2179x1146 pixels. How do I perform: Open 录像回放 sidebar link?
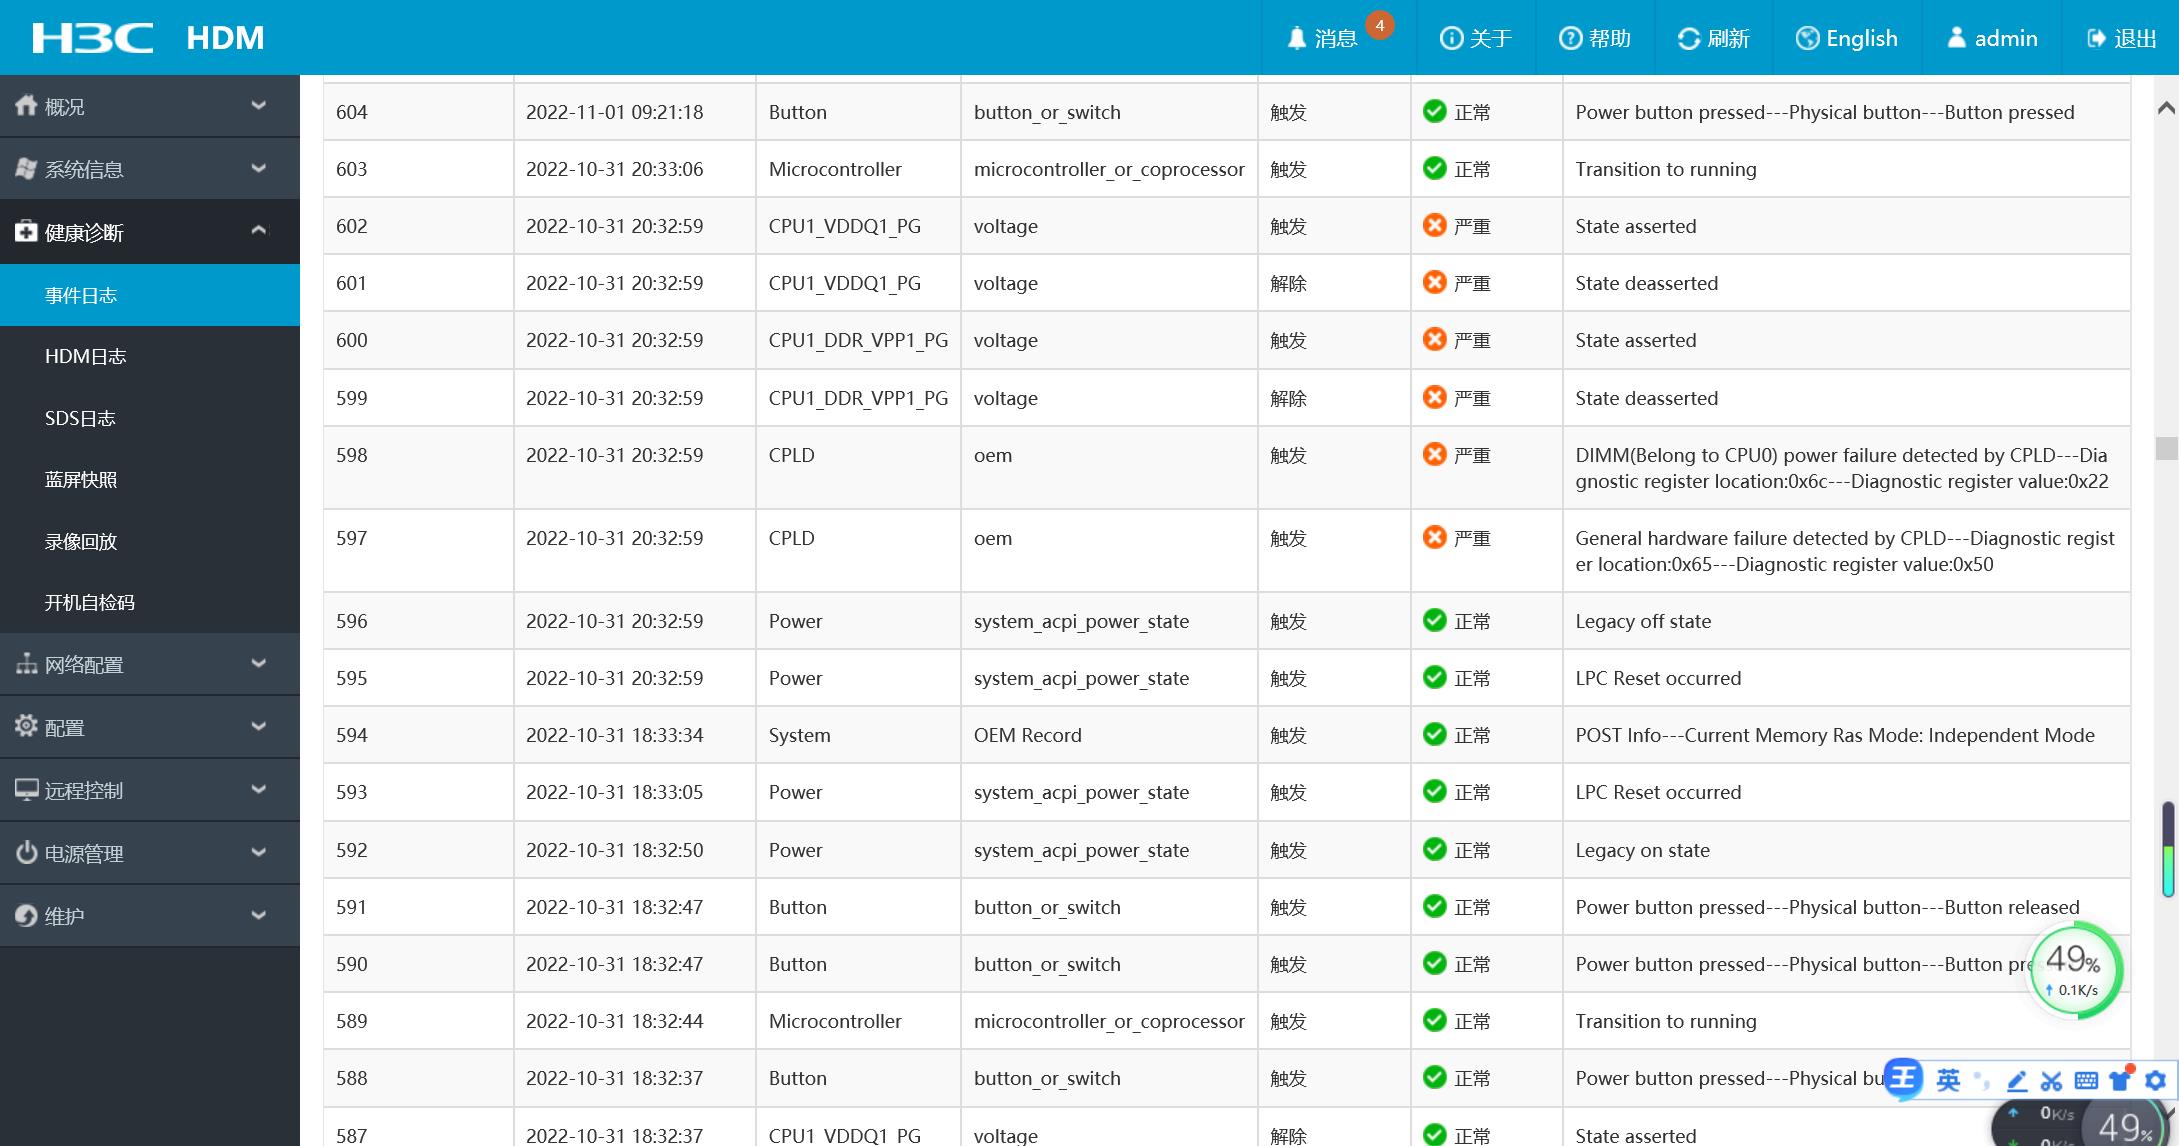81,542
